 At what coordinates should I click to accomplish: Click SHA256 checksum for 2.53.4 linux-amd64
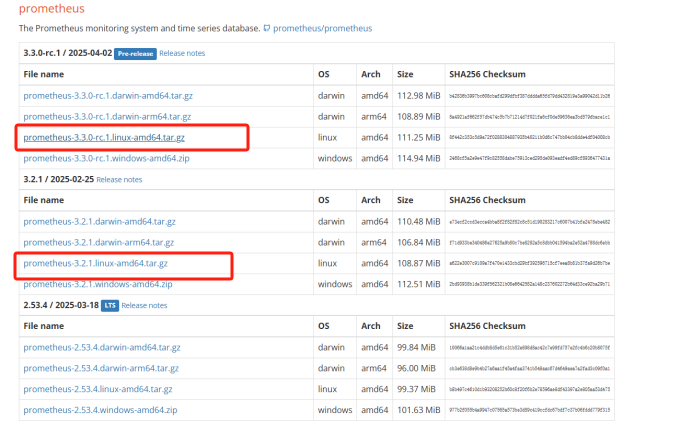pyautogui.click(x=530, y=389)
